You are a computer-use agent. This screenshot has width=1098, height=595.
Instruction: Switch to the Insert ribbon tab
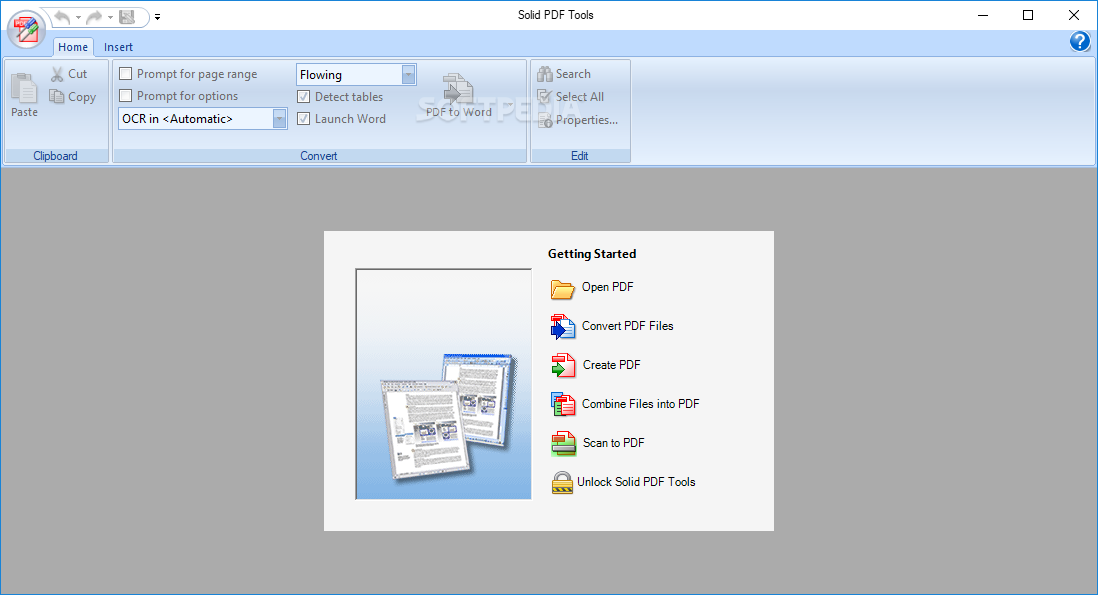pyautogui.click(x=118, y=47)
